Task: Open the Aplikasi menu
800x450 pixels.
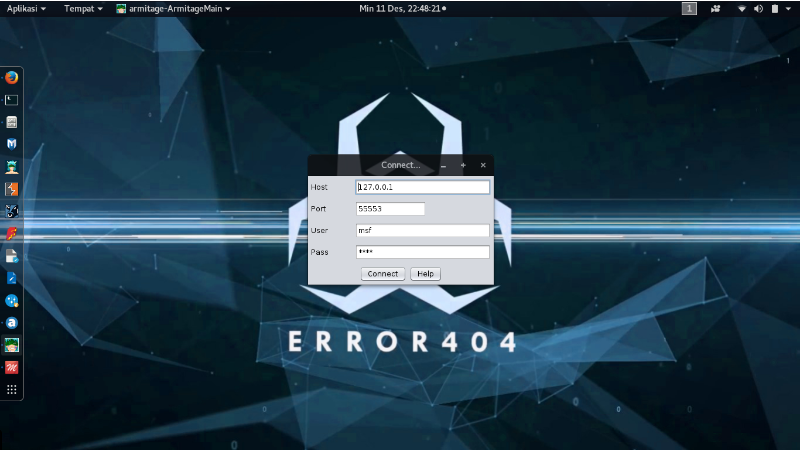Action: click(26, 9)
